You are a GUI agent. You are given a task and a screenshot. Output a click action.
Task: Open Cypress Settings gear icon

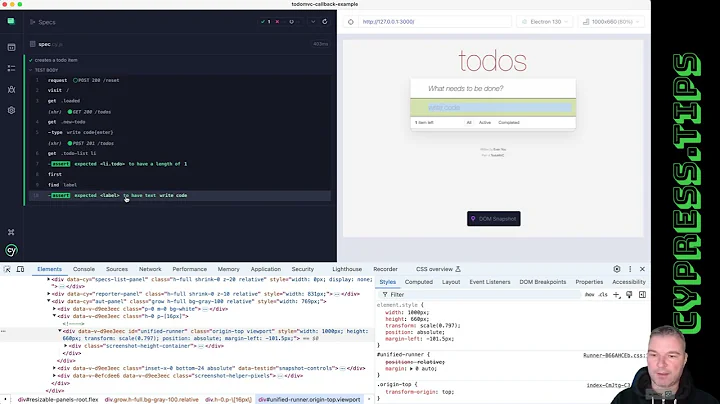click(11, 110)
